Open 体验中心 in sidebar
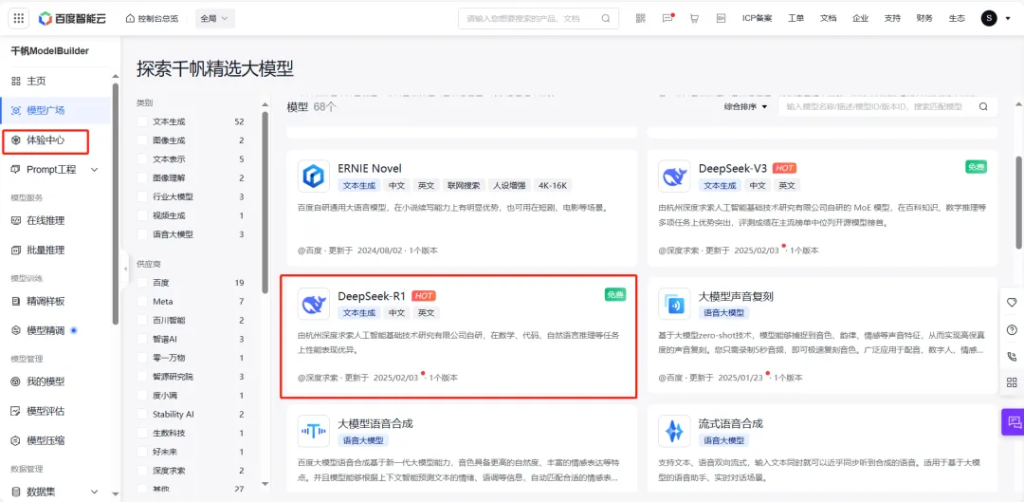 46,140
